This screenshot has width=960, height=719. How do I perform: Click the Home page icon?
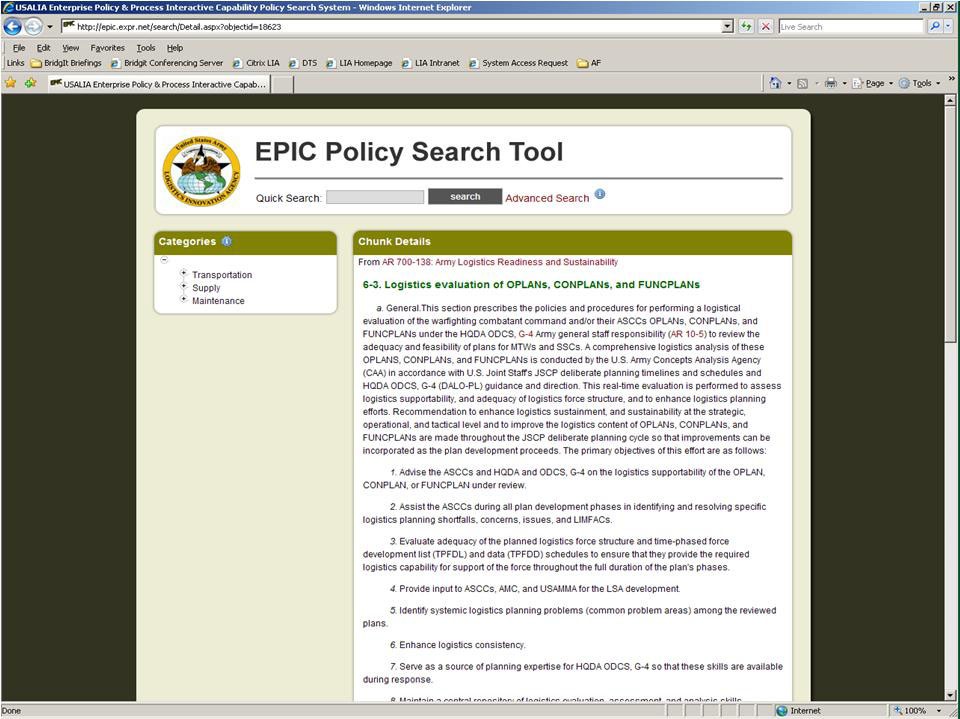775,83
